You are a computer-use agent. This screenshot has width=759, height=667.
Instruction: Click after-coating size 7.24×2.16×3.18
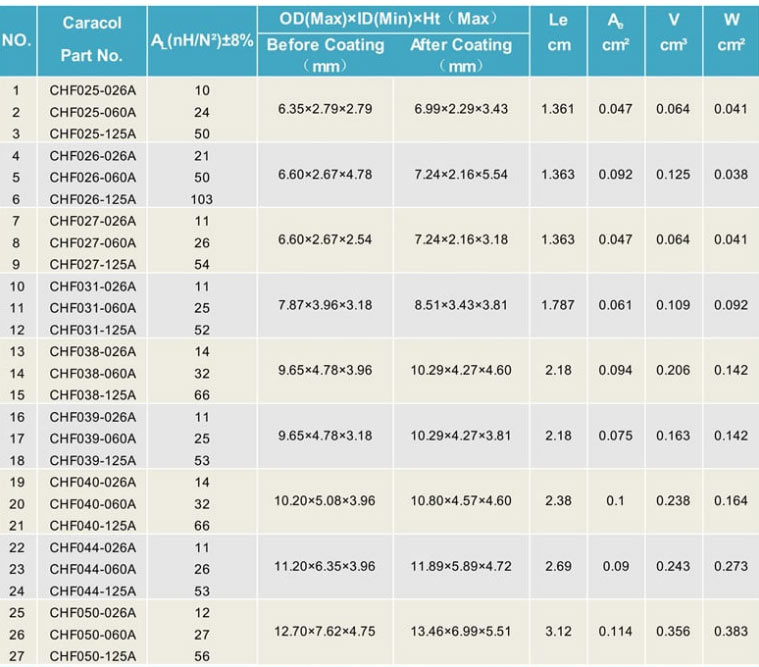461,240
